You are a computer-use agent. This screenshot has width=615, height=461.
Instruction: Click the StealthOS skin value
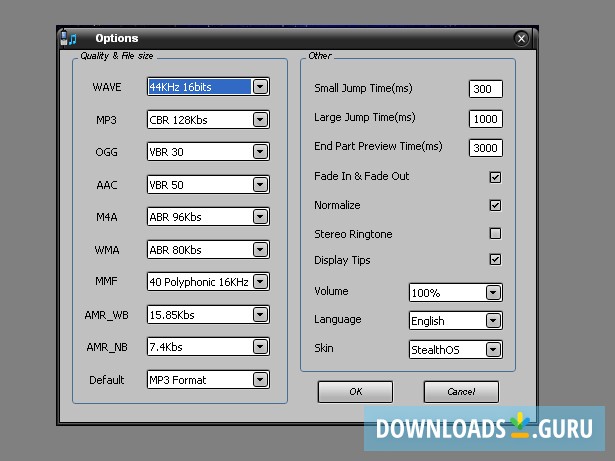tap(435, 350)
